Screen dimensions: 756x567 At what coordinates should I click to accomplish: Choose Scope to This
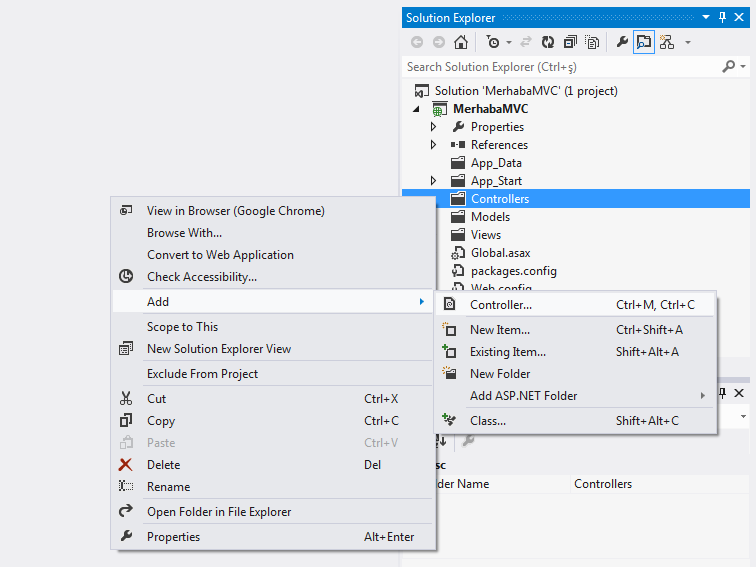tap(273, 326)
